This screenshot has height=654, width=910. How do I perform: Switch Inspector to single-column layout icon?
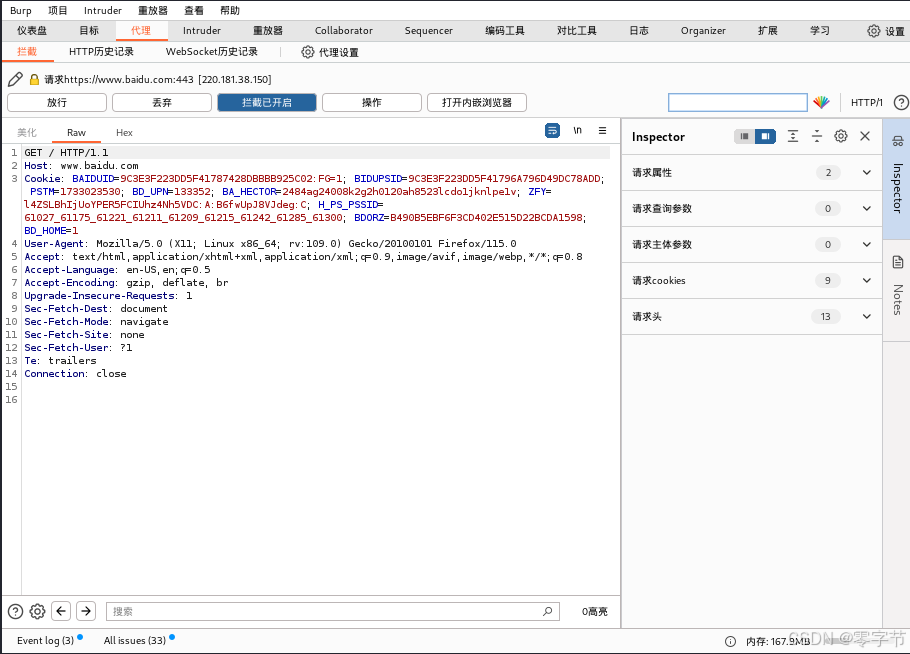pos(744,136)
